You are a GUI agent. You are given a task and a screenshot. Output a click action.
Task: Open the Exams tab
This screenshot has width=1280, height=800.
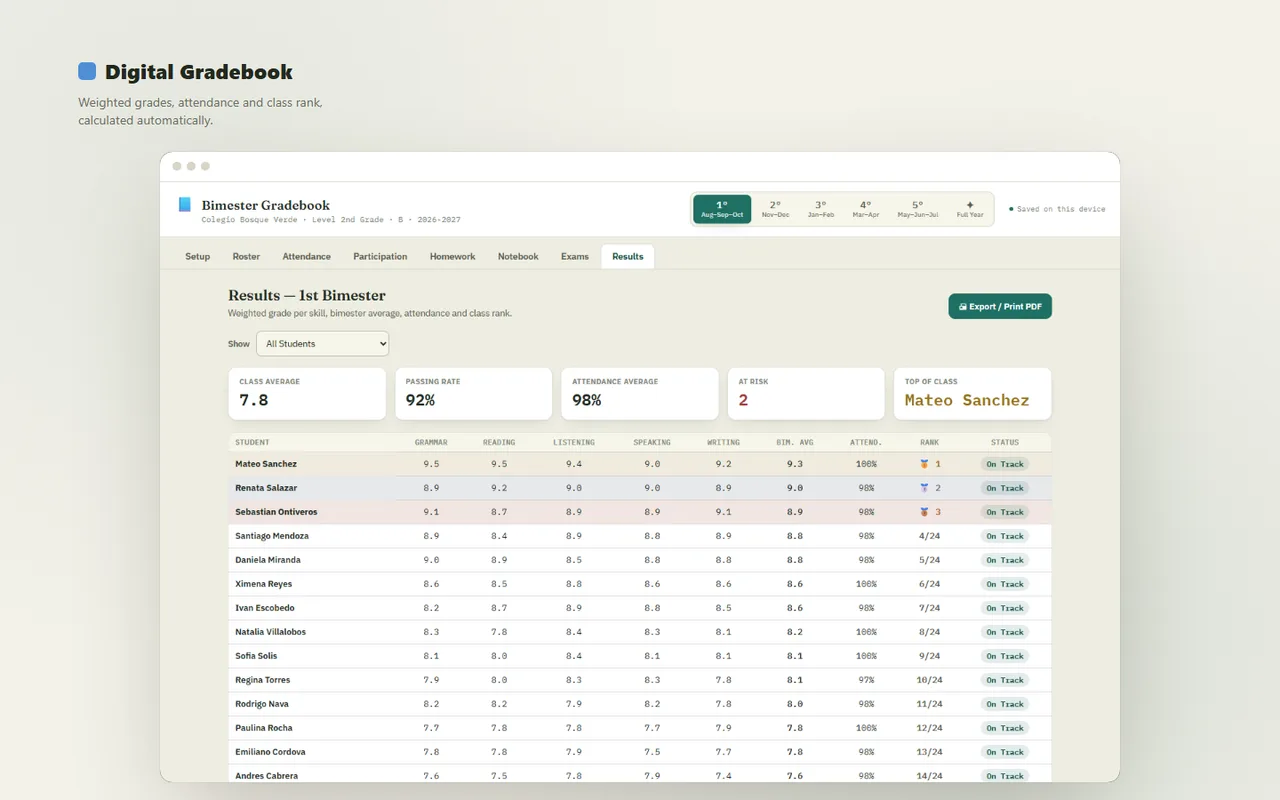click(x=575, y=256)
